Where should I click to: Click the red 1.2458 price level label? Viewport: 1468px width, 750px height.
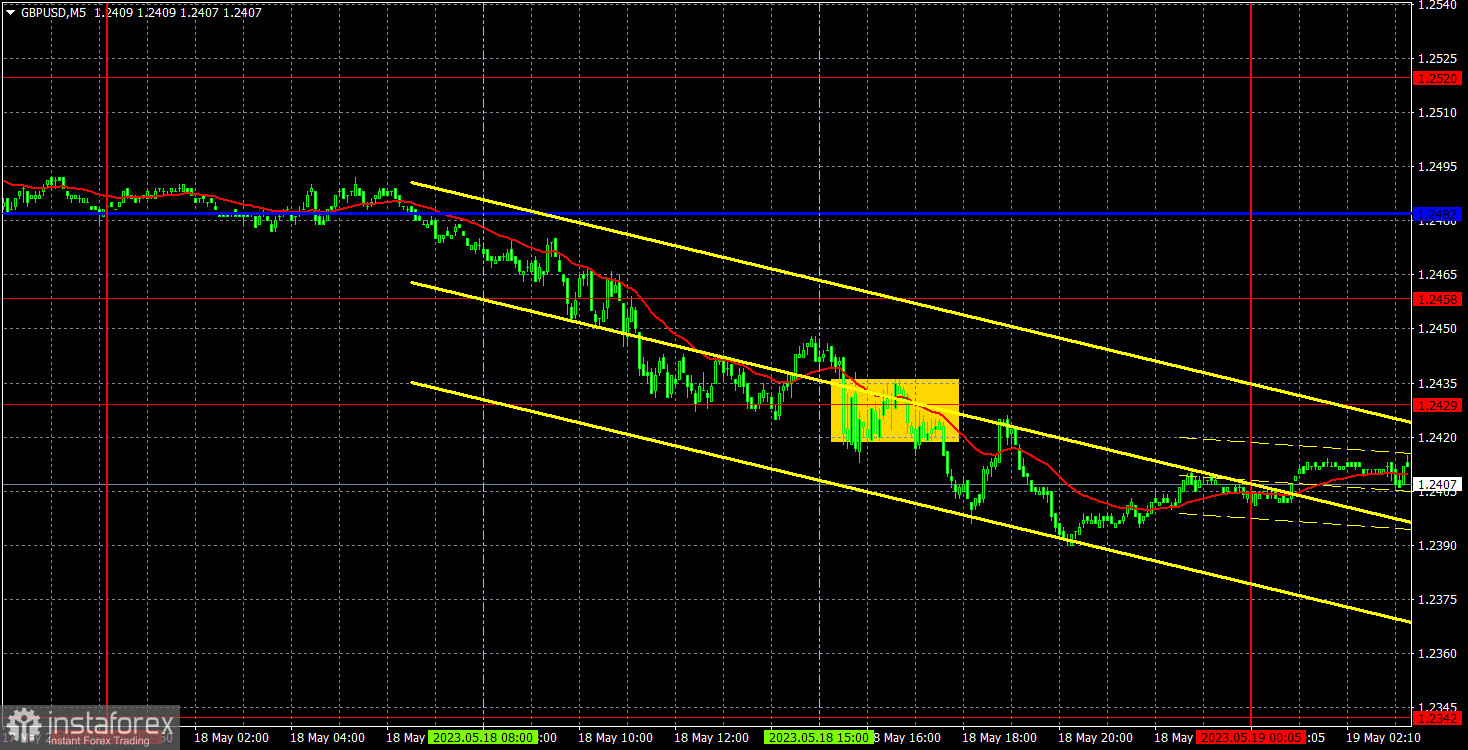click(x=1438, y=299)
